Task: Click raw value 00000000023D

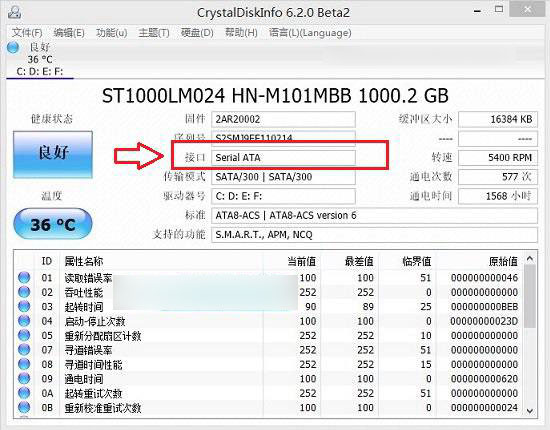Action: 484,321
